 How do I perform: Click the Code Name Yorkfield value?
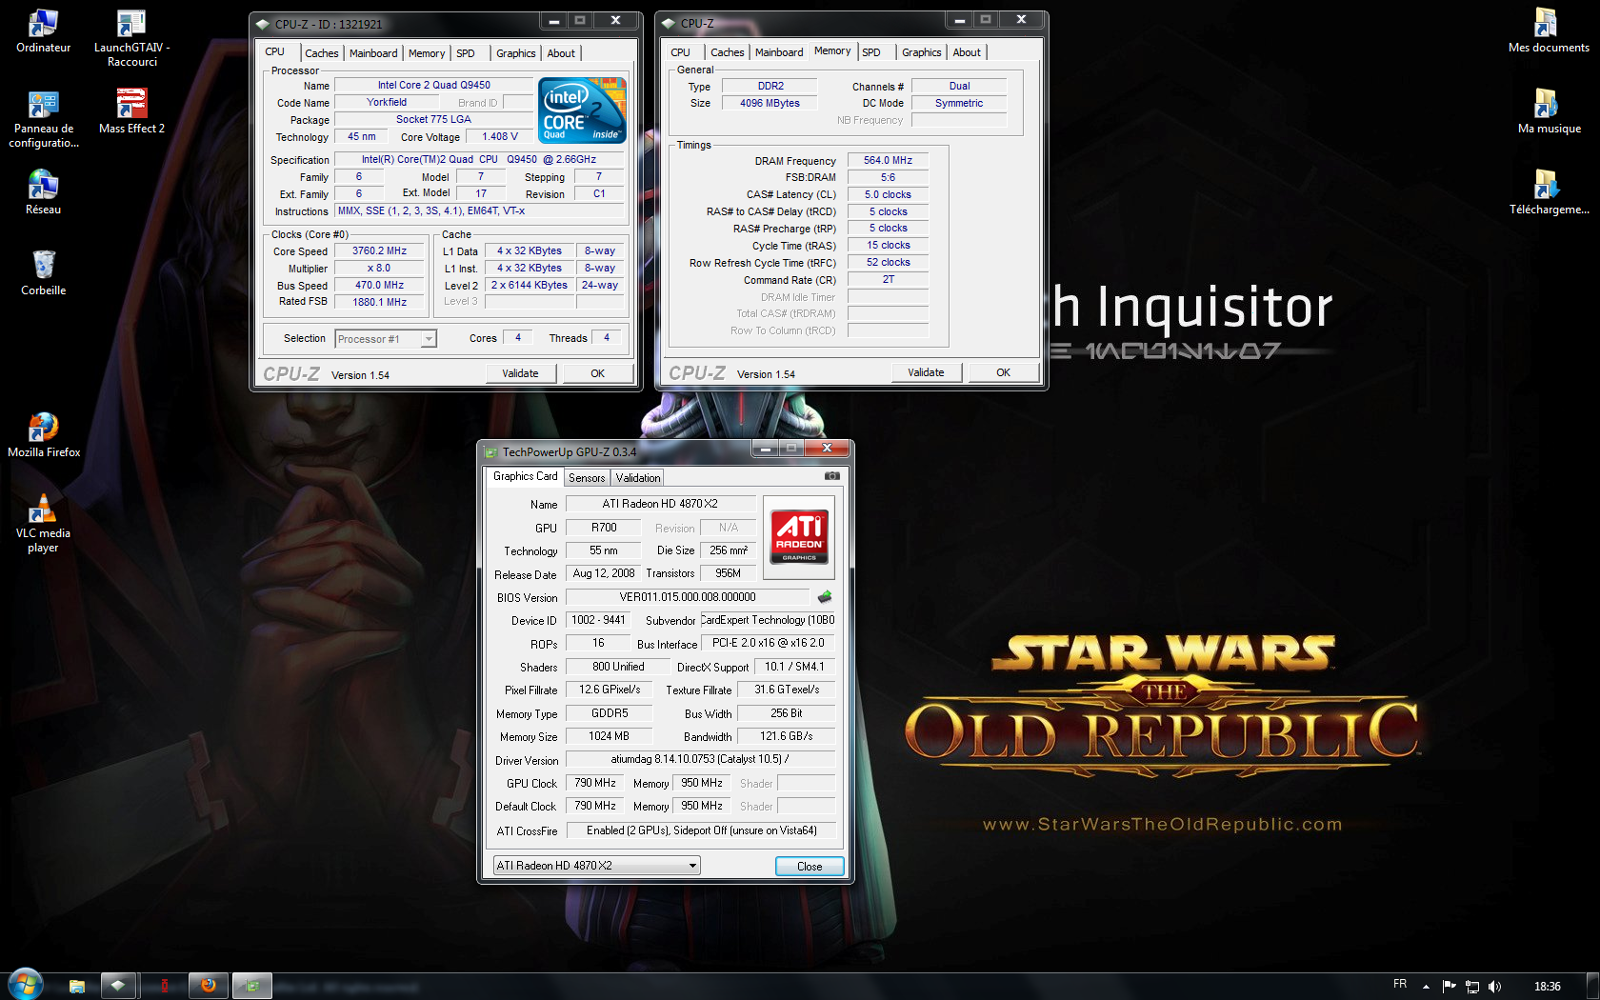[x=386, y=102]
